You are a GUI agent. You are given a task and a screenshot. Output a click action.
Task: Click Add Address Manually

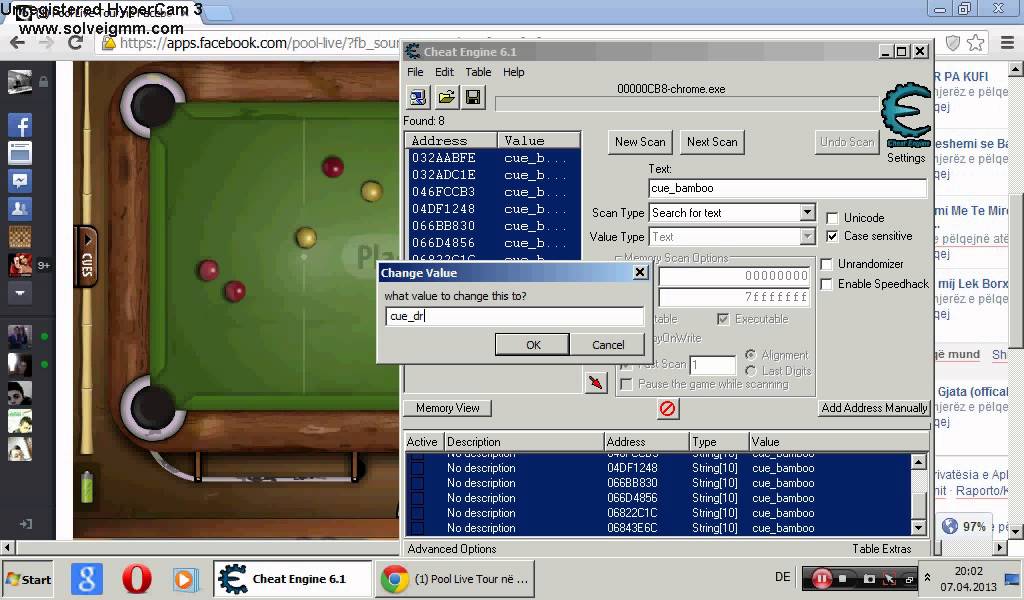(x=874, y=408)
